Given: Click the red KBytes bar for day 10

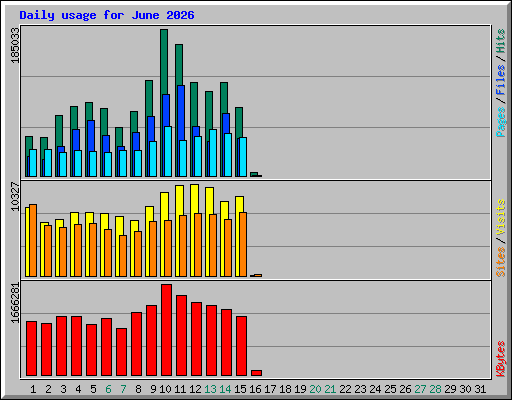Looking at the screenshot, I should tap(166, 330).
